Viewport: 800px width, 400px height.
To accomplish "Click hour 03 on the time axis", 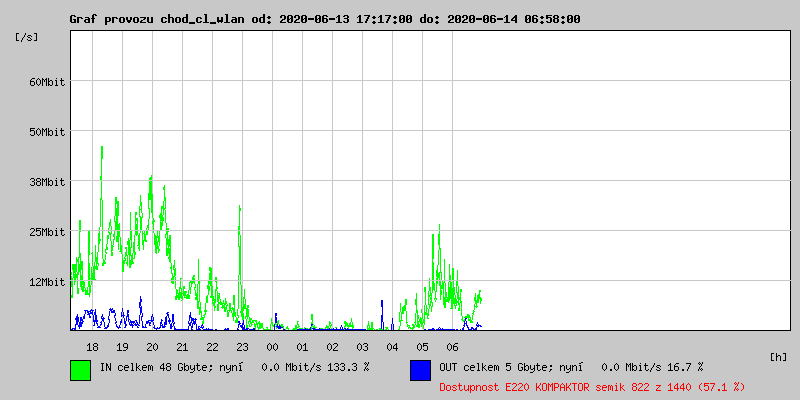I will coord(362,347).
